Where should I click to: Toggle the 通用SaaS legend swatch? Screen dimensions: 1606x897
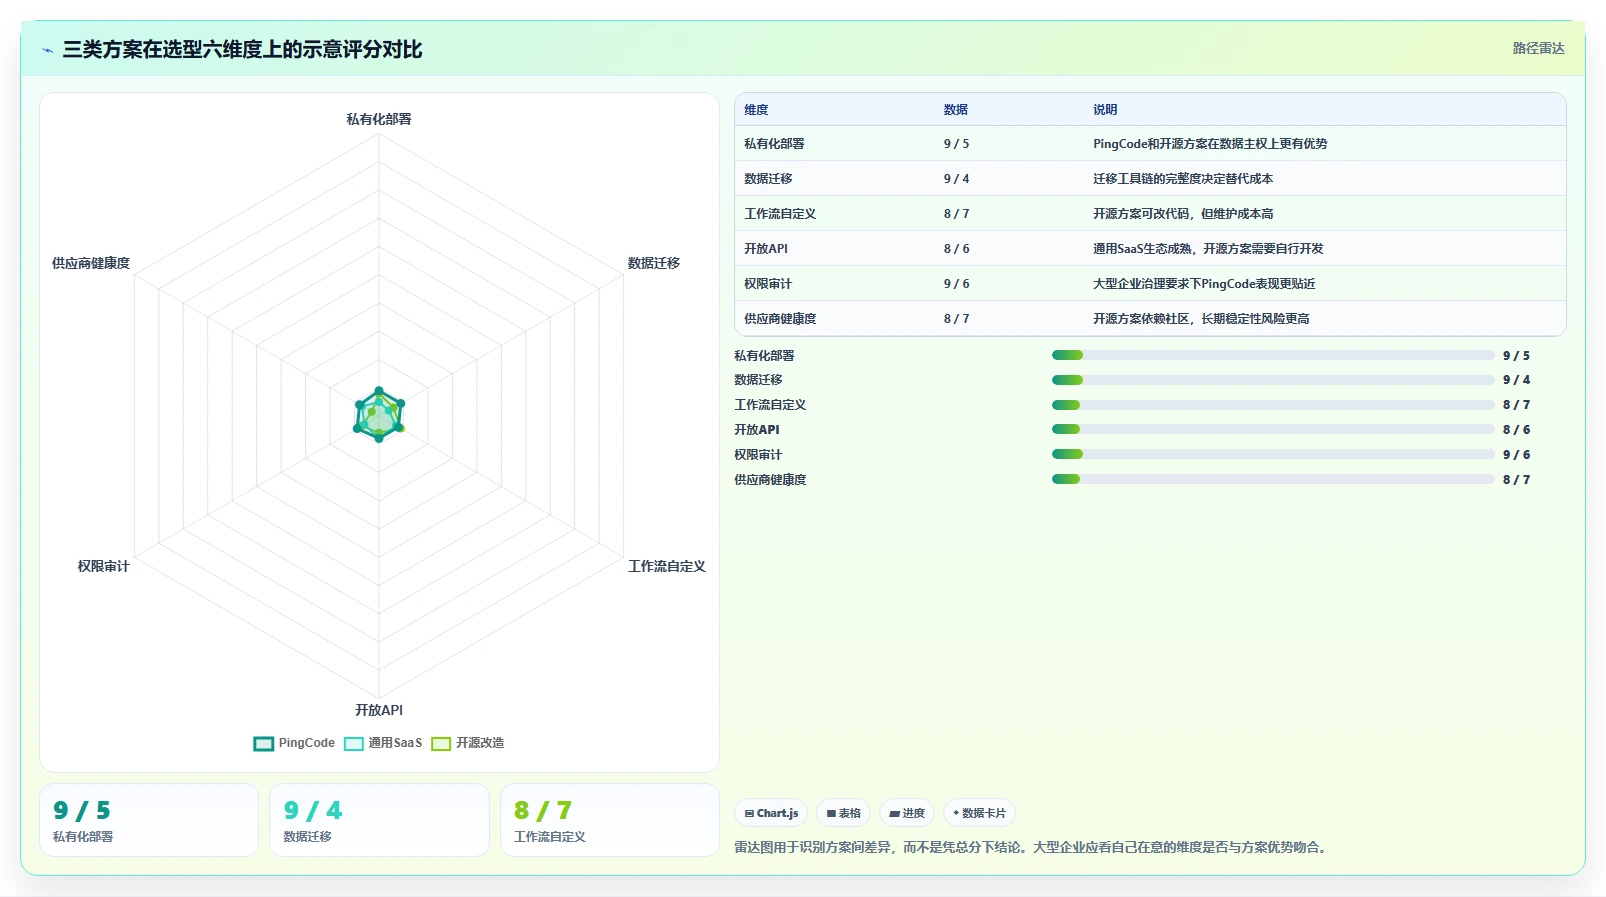tap(353, 743)
